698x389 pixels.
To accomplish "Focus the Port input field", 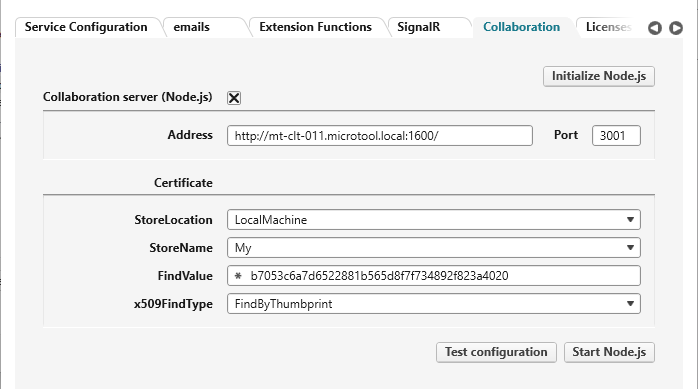I will pos(616,136).
